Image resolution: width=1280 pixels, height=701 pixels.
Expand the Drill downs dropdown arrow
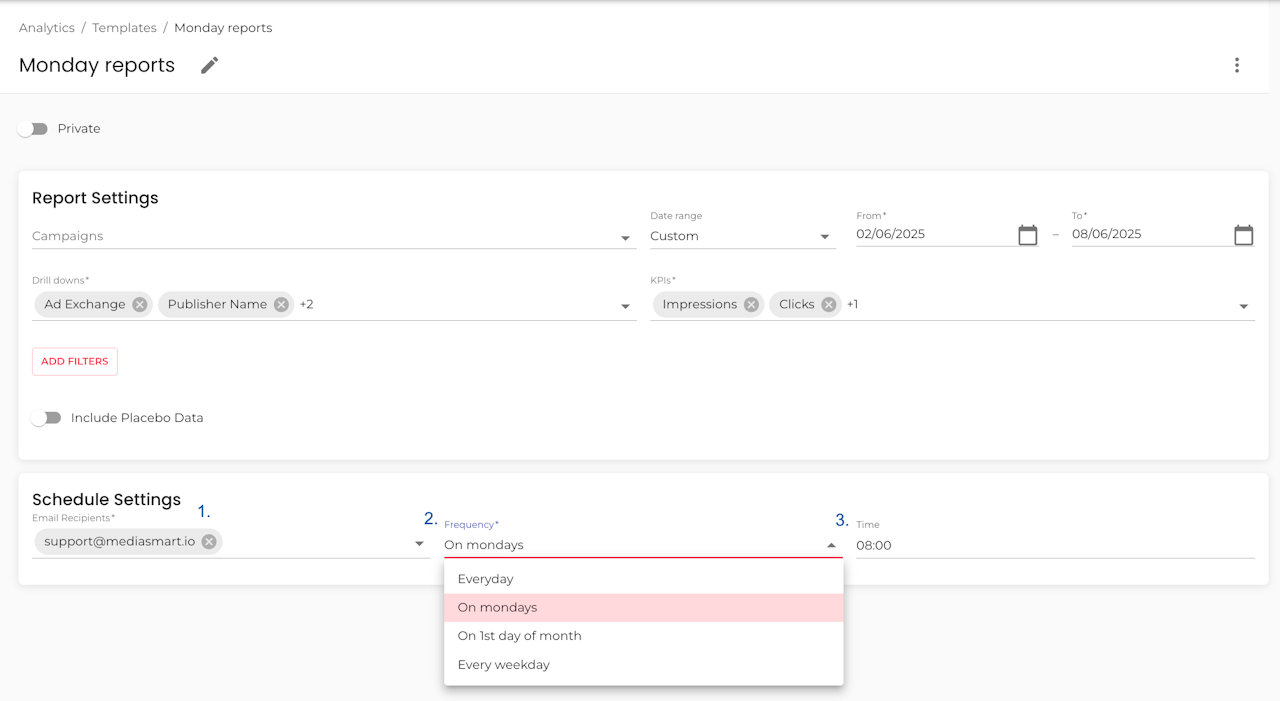625,306
